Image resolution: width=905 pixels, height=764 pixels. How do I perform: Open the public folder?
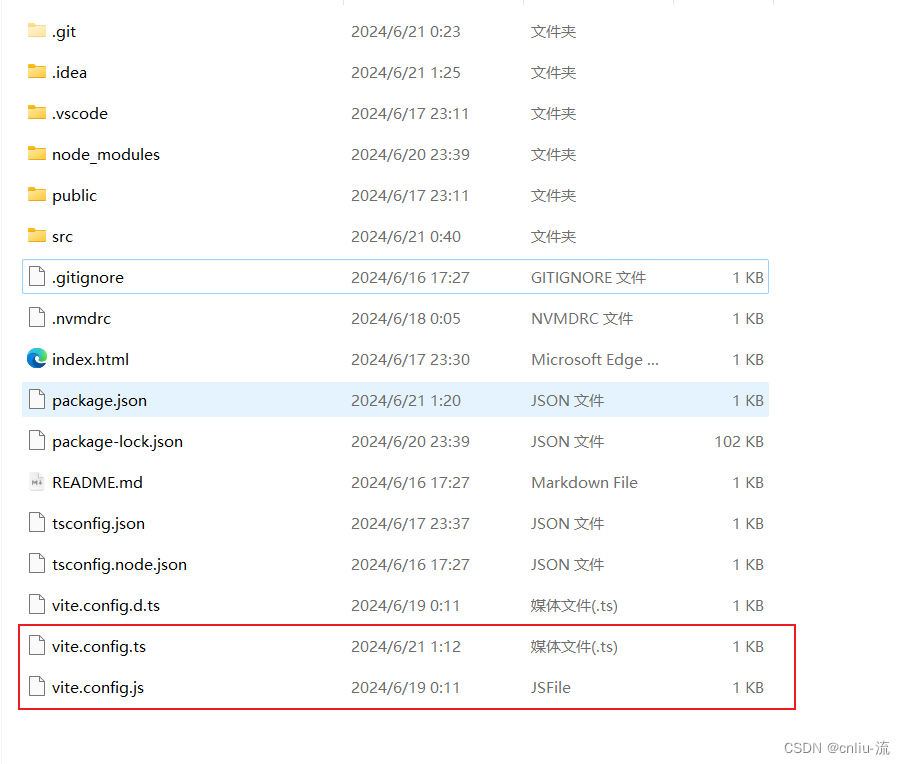(x=74, y=195)
